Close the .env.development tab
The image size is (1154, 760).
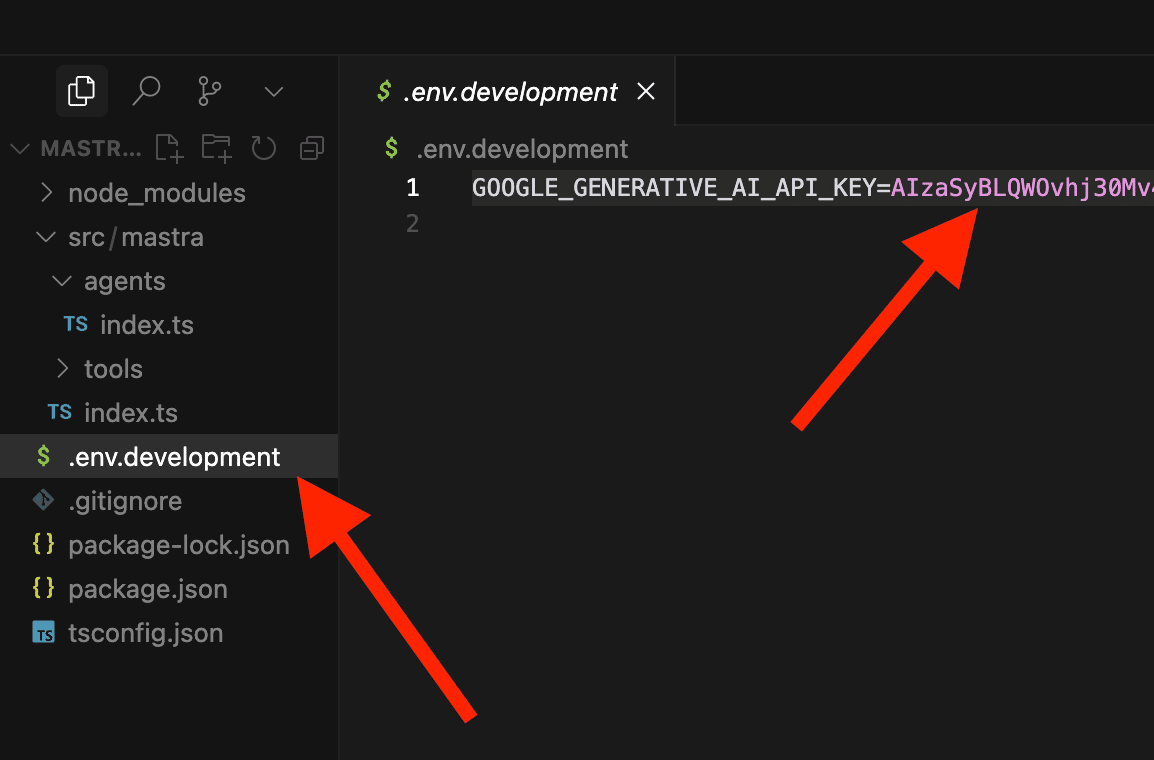[646, 92]
